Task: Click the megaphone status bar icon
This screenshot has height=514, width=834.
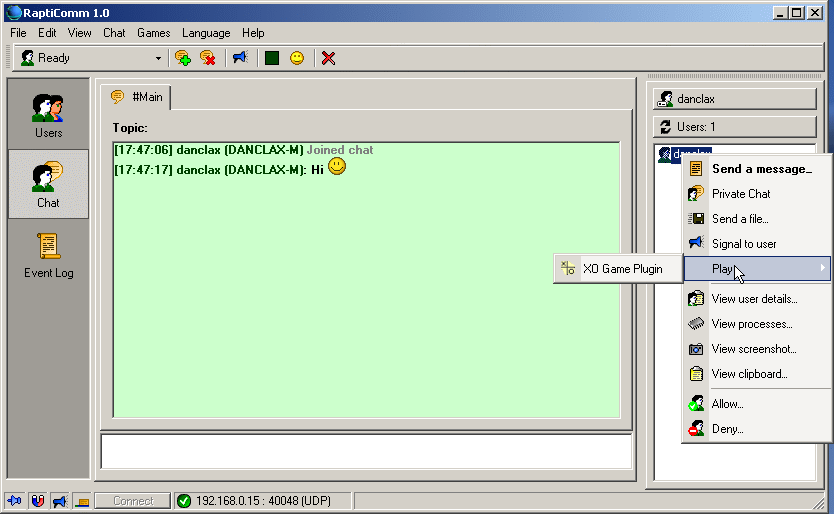Action: click(x=60, y=501)
